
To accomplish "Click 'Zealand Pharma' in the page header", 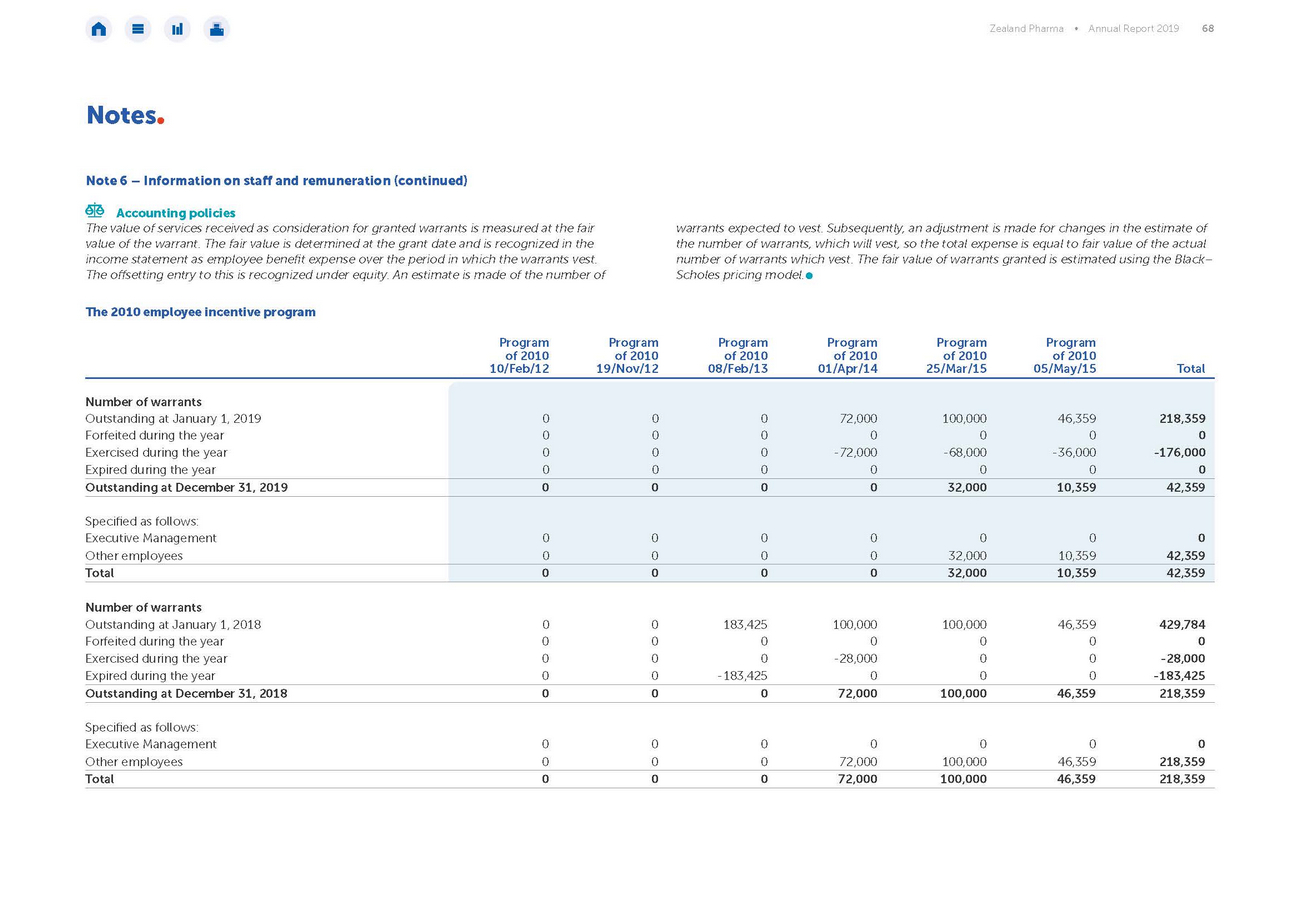I will coord(1026,29).
